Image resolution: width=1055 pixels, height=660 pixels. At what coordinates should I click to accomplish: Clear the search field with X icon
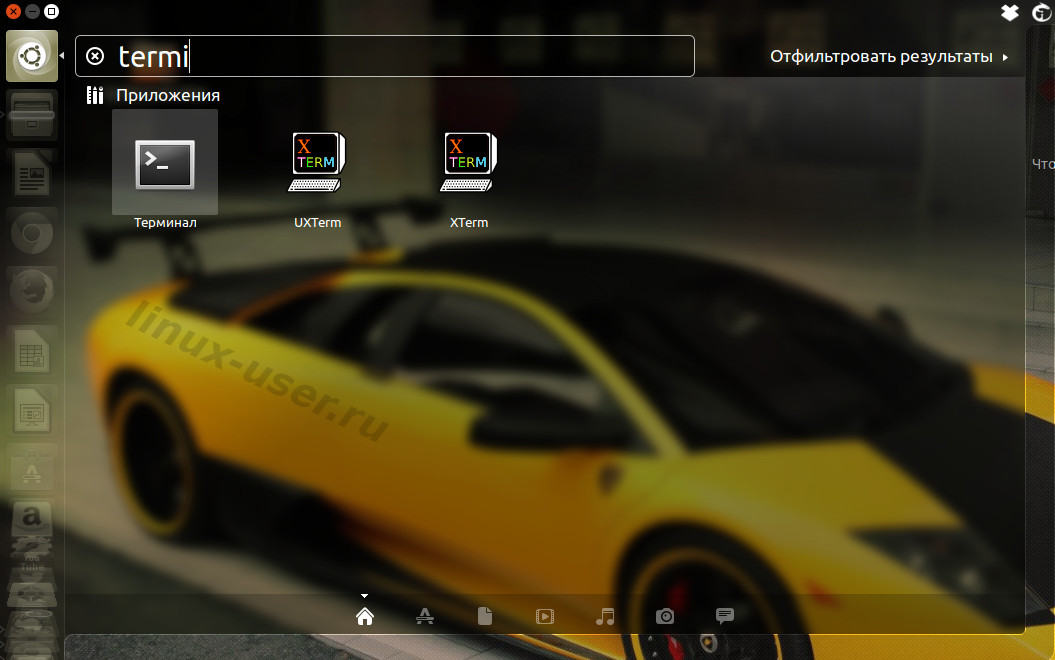(95, 56)
